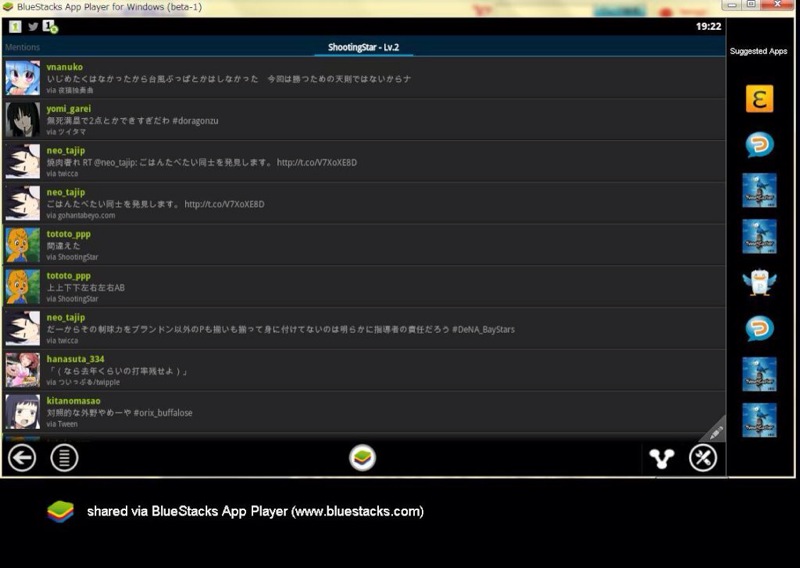The image size is (800, 568).
Task: Click 'via ツイタマ' source text
Action: [x=66, y=132]
